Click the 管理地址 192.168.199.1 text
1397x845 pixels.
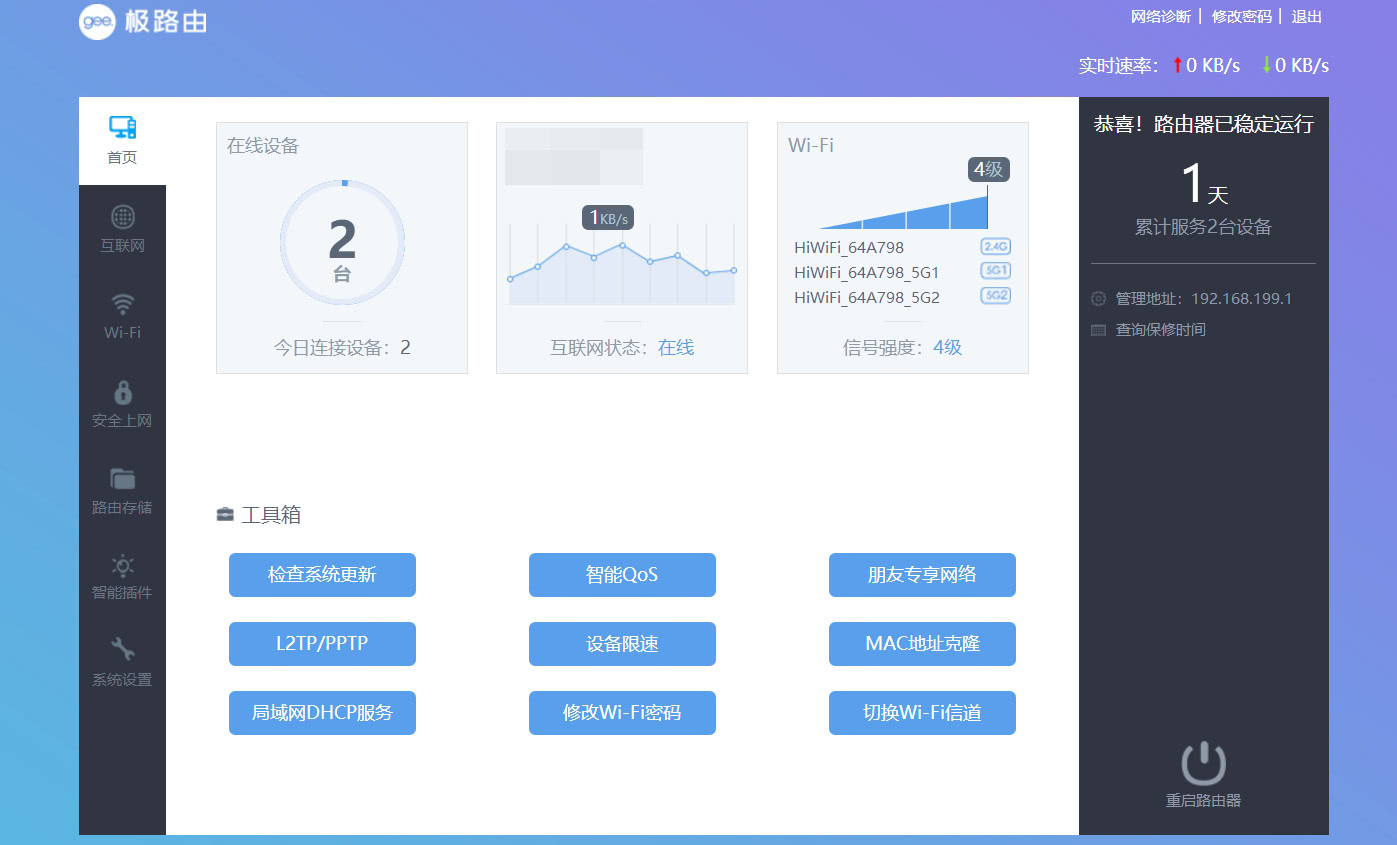[x=1204, y=299]
